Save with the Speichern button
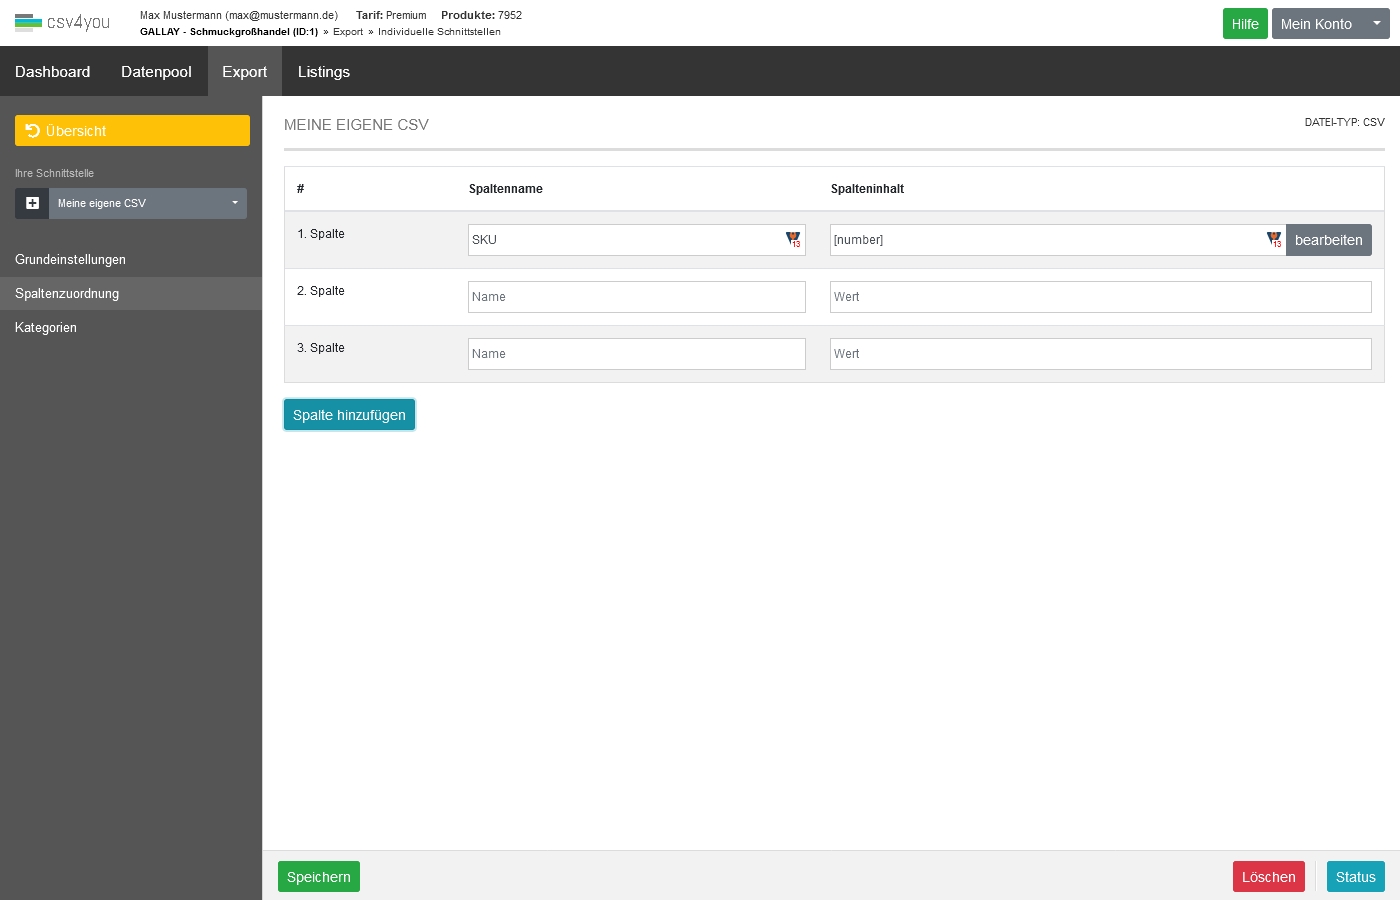Screen dimensions: 1400x900 tap(318, 877)
